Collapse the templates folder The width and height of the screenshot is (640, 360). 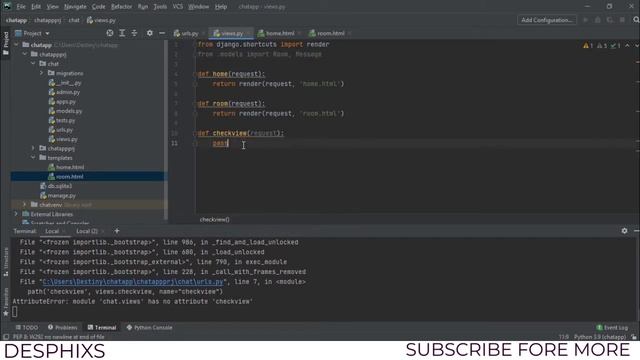pyautogui.click(x=33, y=158)
